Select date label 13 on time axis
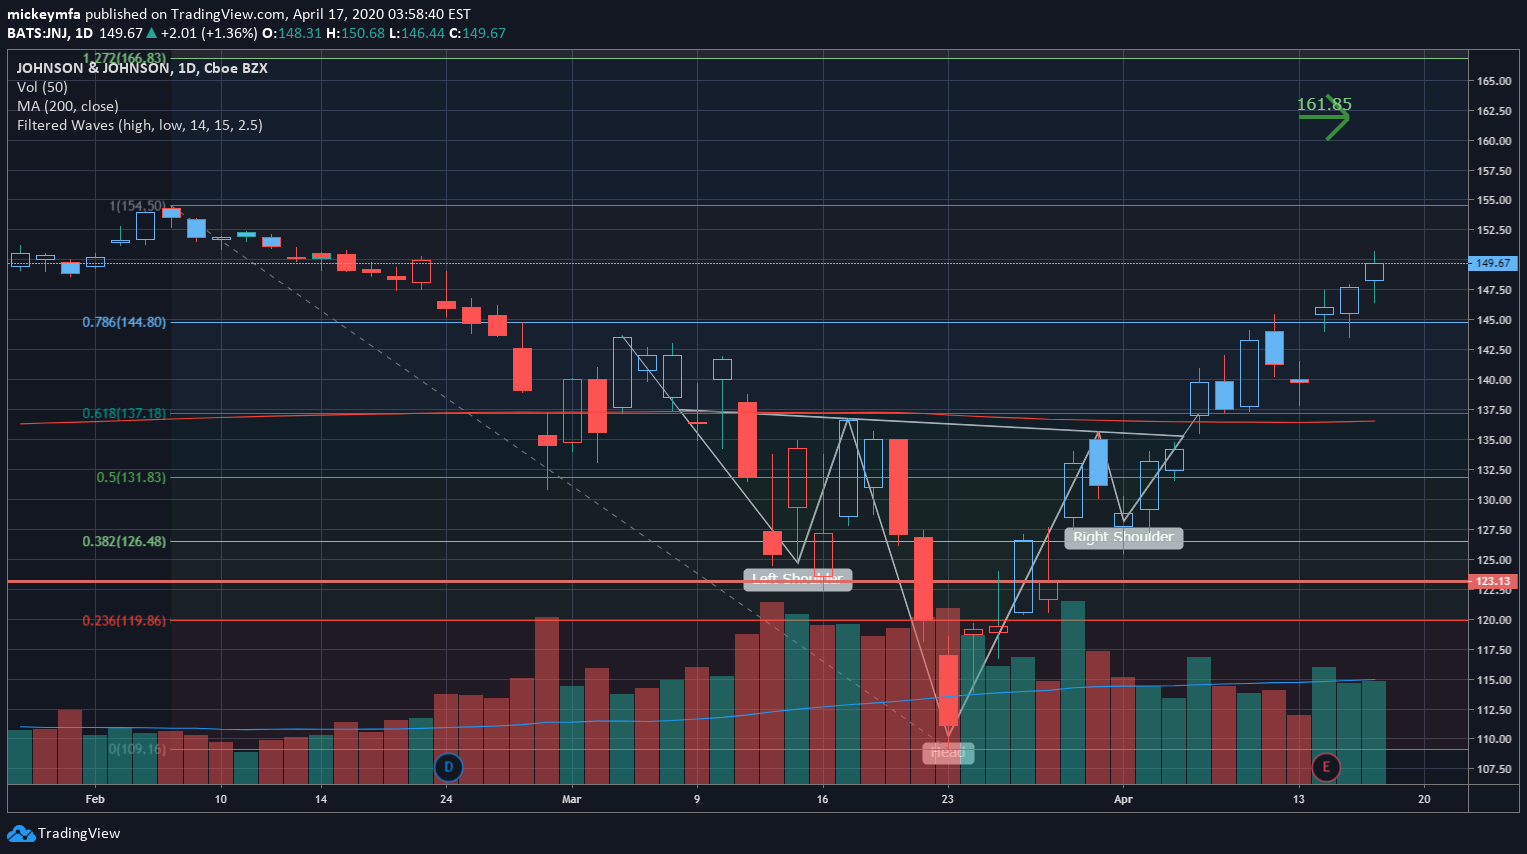 click(1299, 799)
